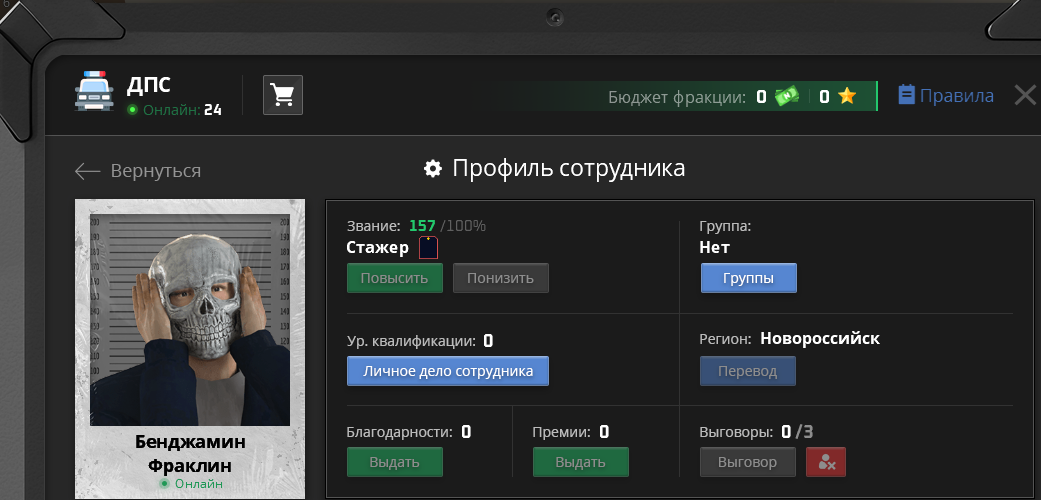The width and height of the screenshot is (1041, 500).
Task: Click the region value Новороссийск
Action: (x=820, y=339)
